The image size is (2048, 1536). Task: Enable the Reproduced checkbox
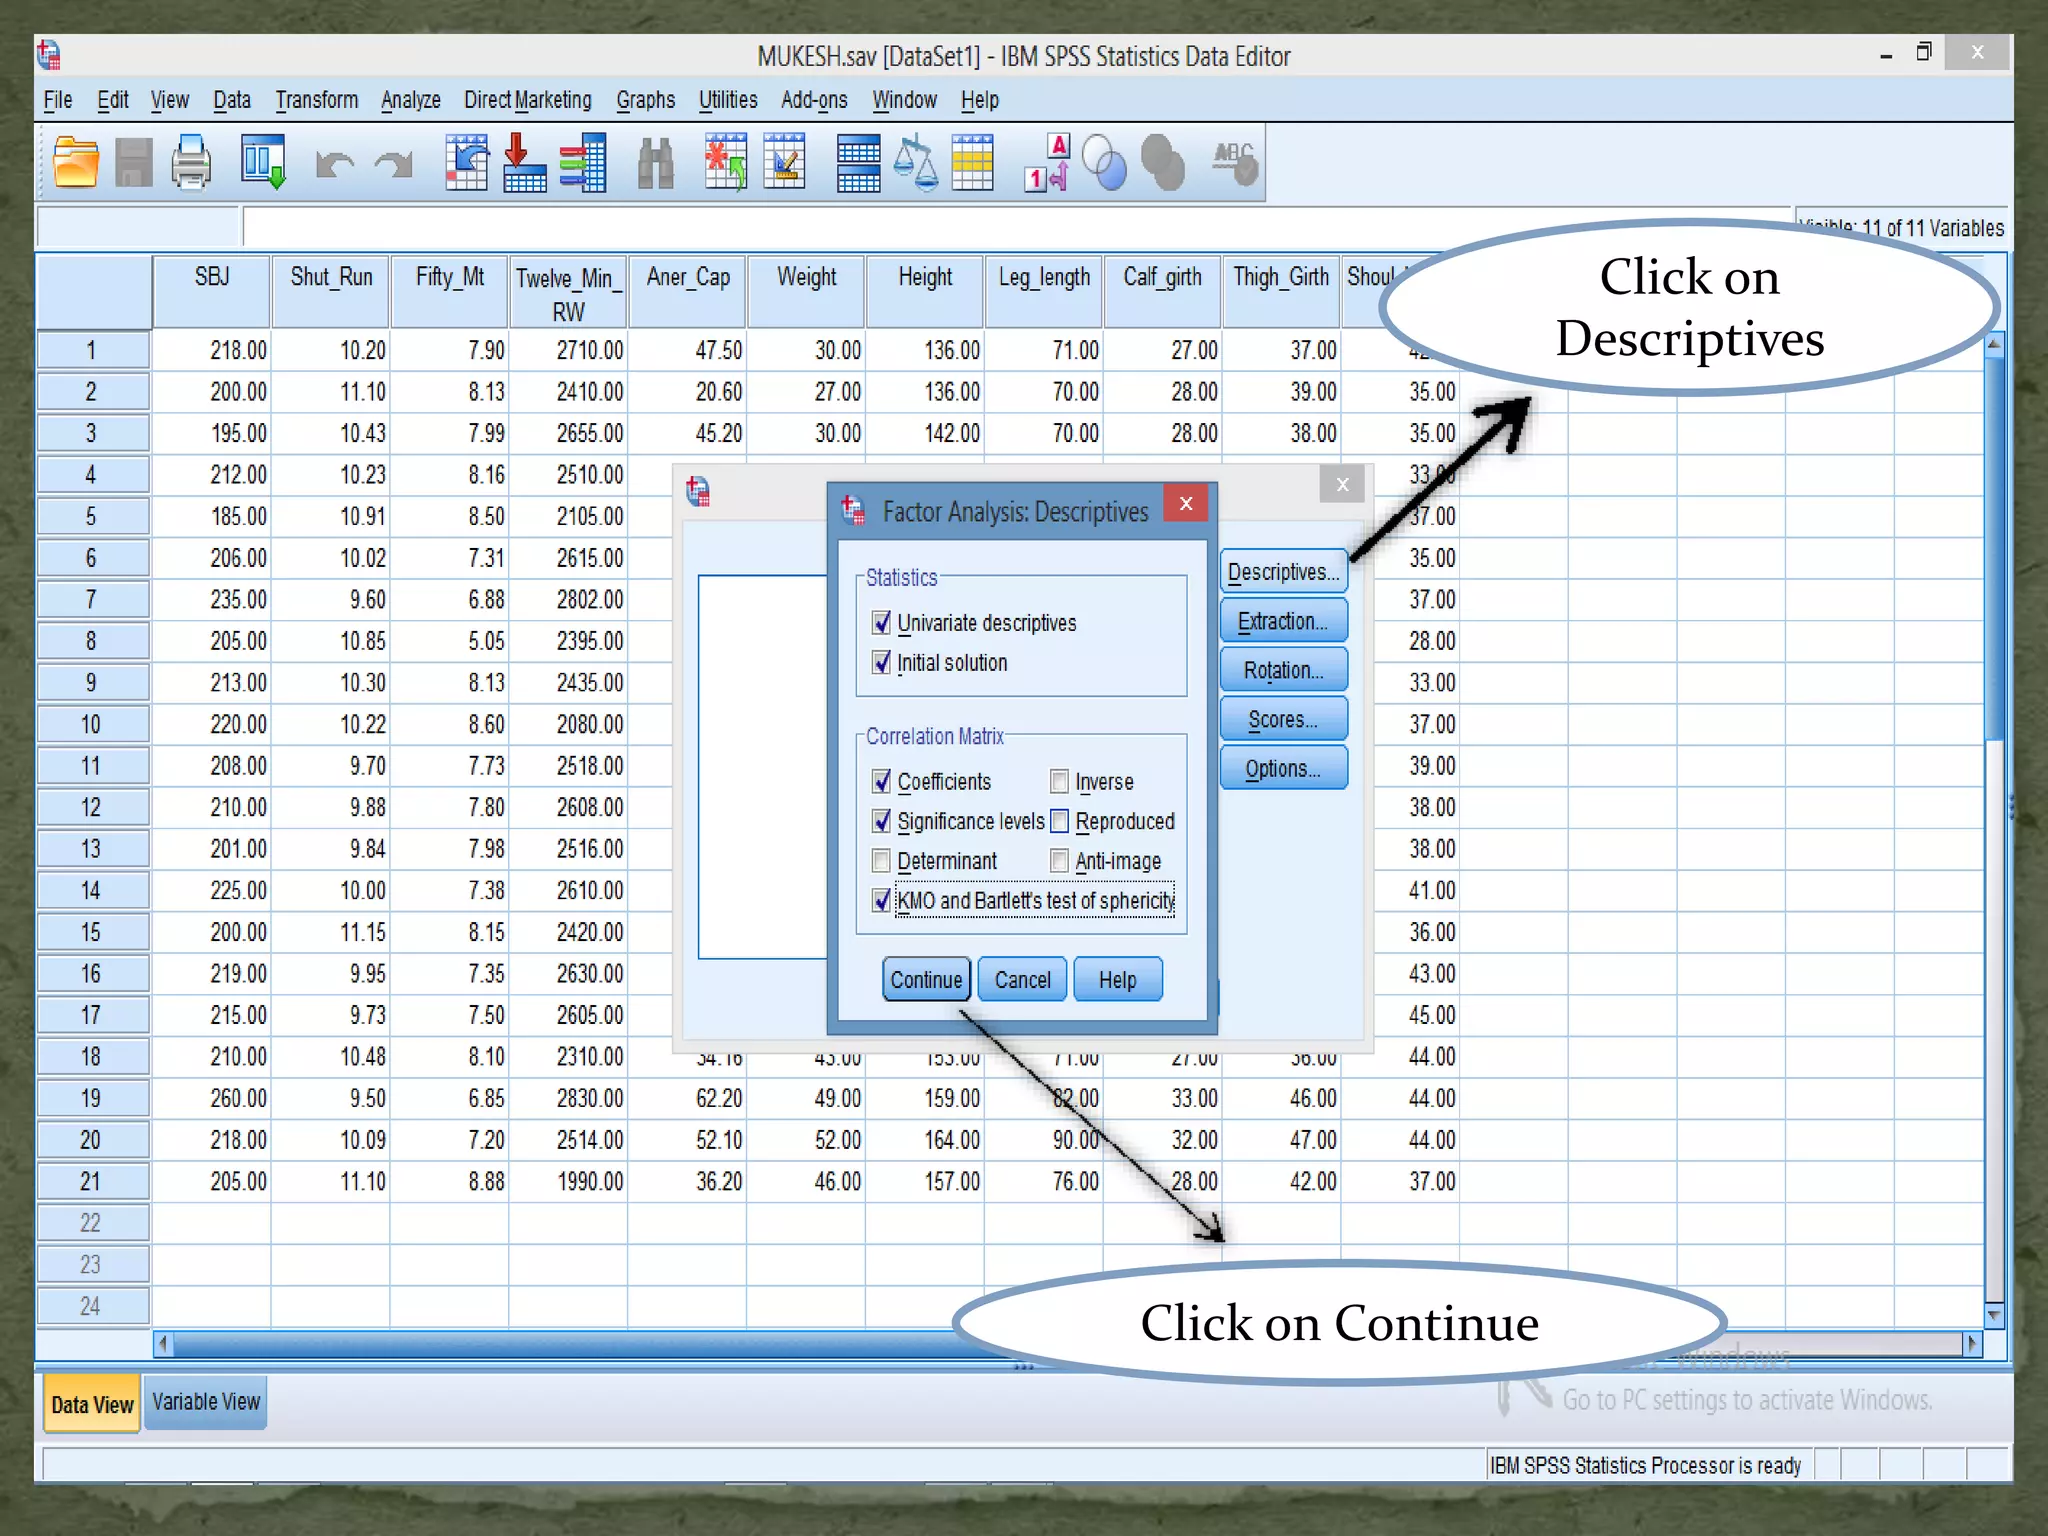(x=1059, y=821)
